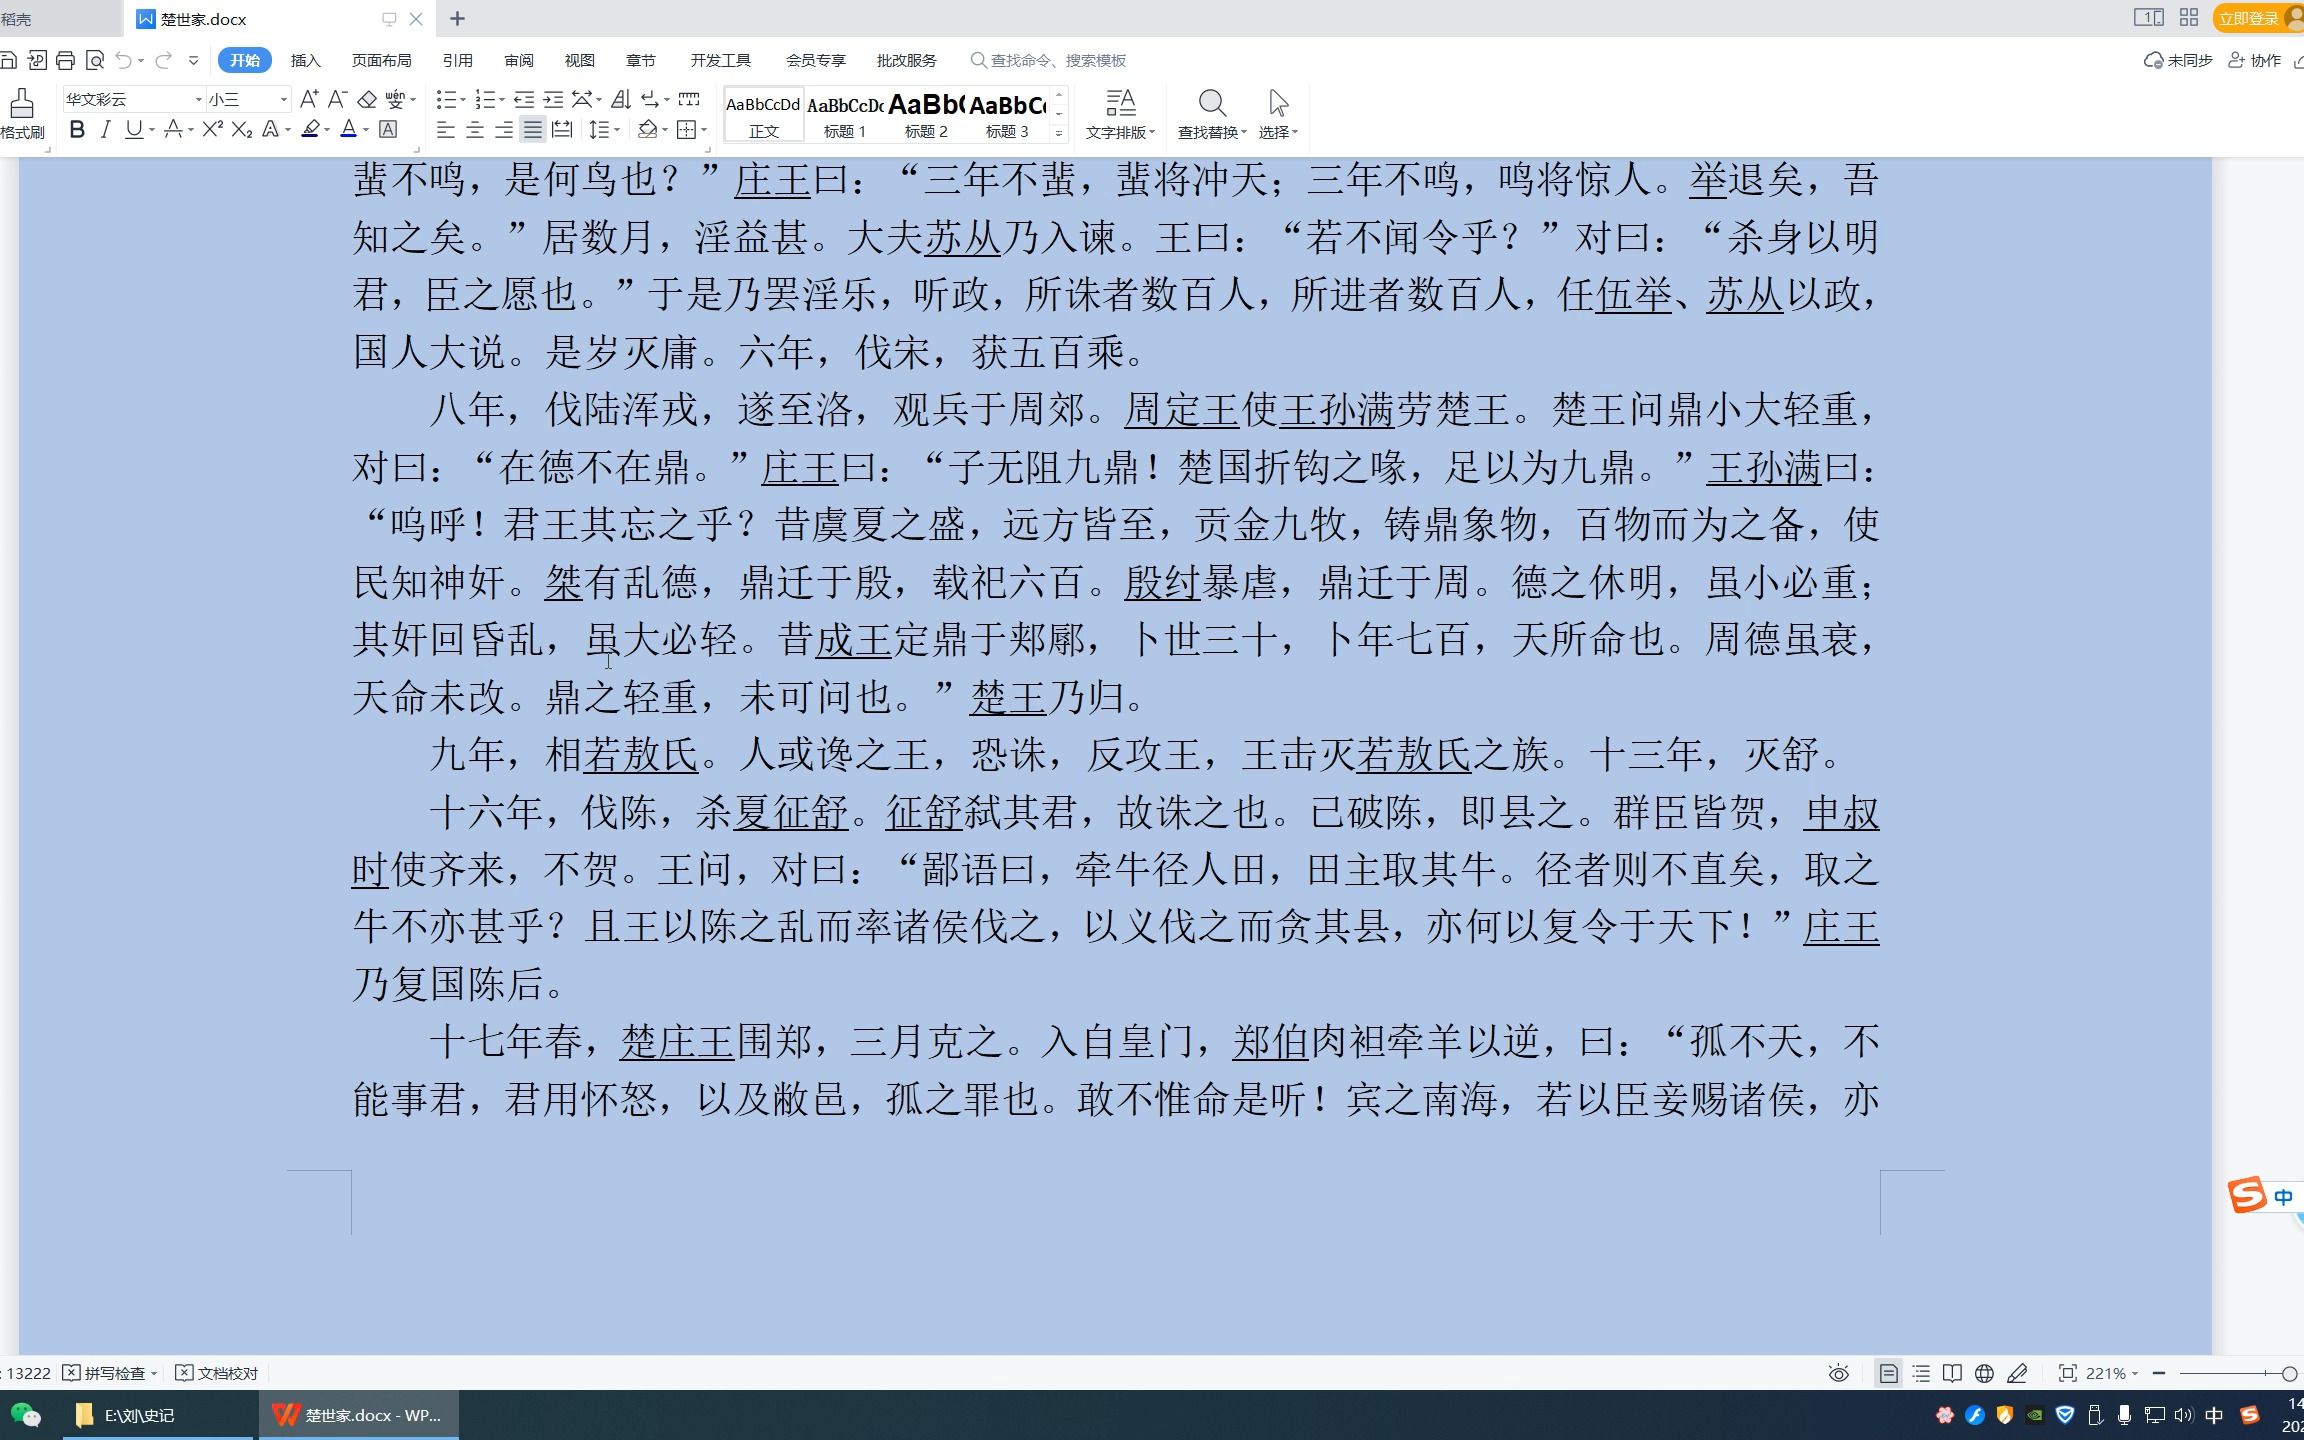Click fit-page zoom icon in status bar
The width and height of the screenshot is (2304, 1440).
[x=2068, y=1373]
